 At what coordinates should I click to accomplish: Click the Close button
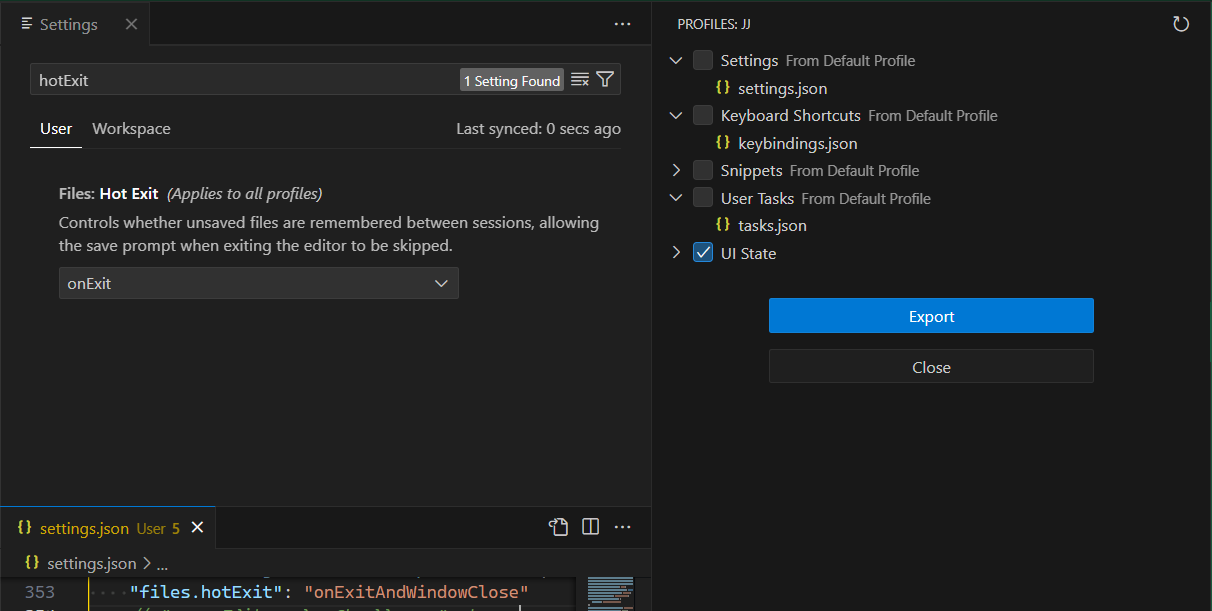pyautogui.click(x=930, y=366)
